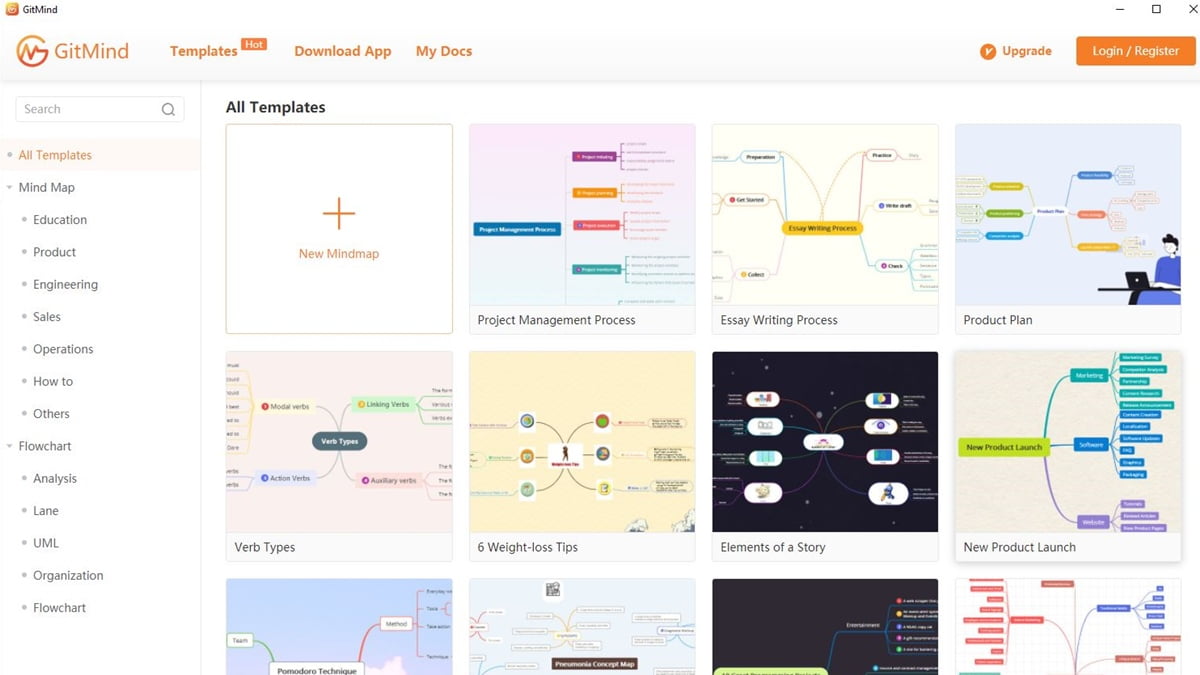Collapse the Mind Map category
1200x675 pixels.
pyautogui.click(x=10, y=187)
